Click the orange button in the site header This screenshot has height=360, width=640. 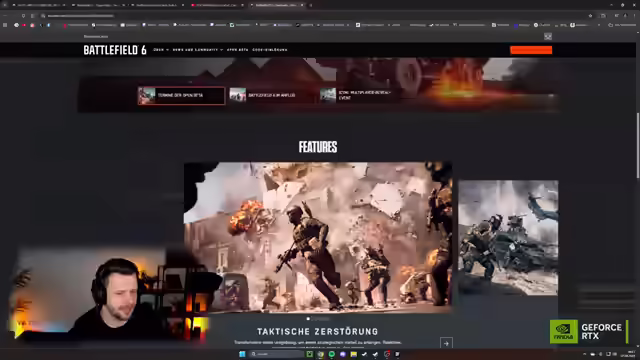pos(531,50)
